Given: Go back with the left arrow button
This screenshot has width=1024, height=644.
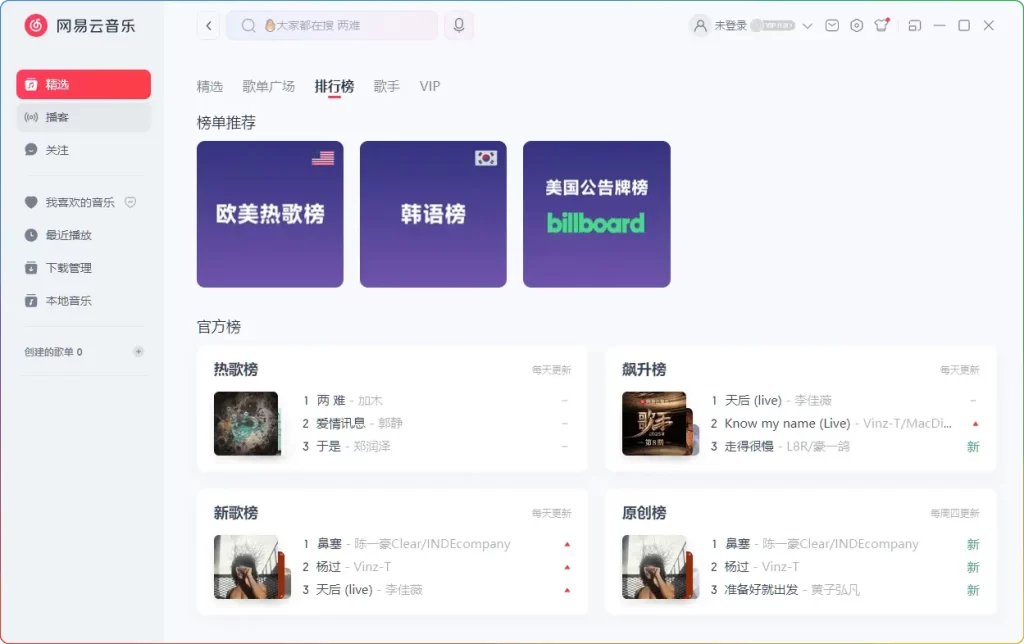Looking at the screenshot, I should click(208, 25).
